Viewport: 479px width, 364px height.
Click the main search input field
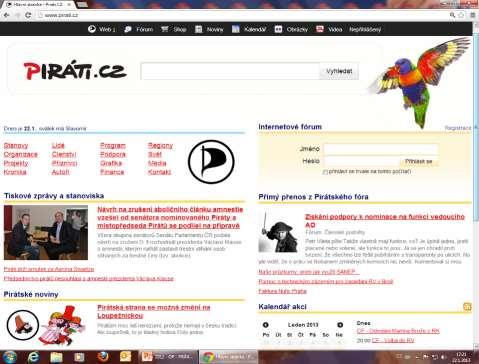coord(230,71)
